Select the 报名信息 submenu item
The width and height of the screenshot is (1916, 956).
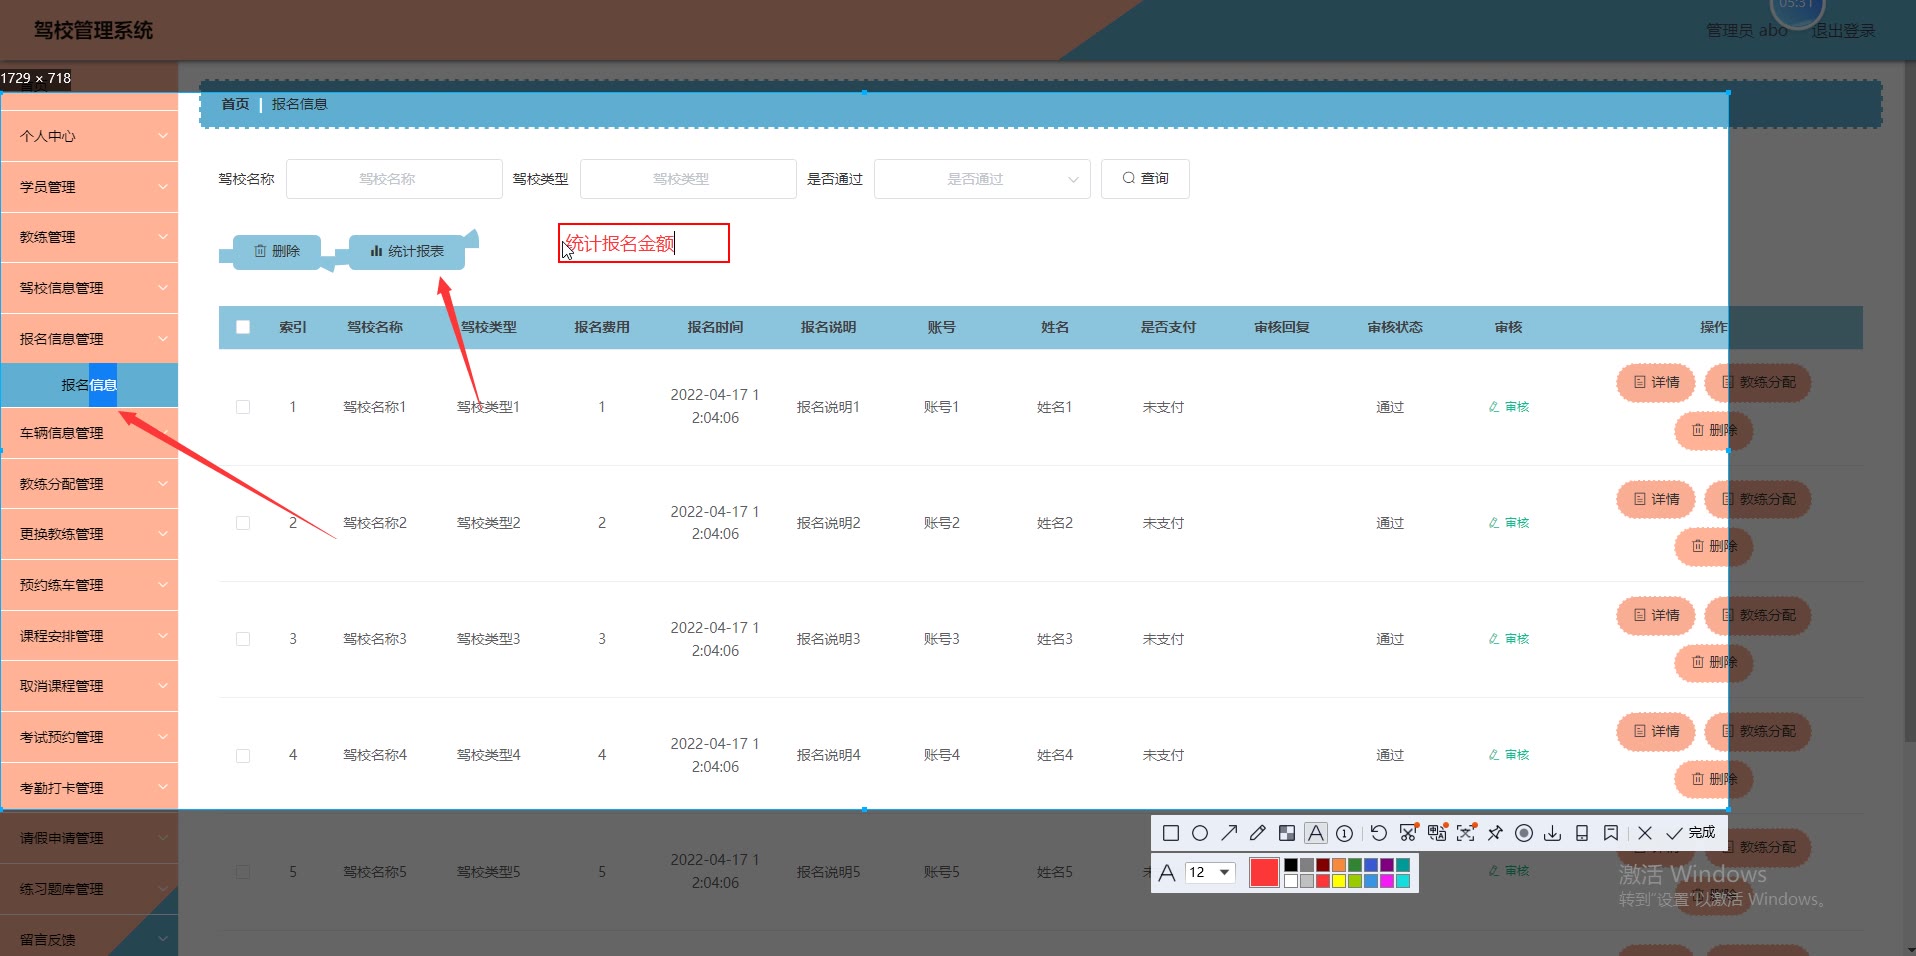[89, 385]
